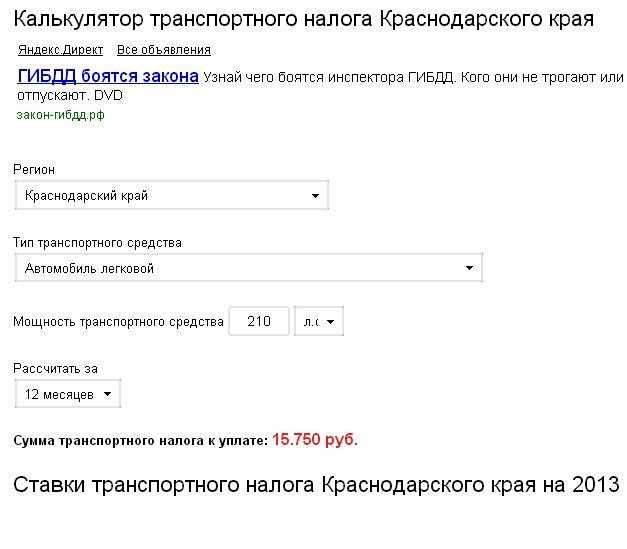Follow the ГИБДД боятся закона ad link

(108, 76)
